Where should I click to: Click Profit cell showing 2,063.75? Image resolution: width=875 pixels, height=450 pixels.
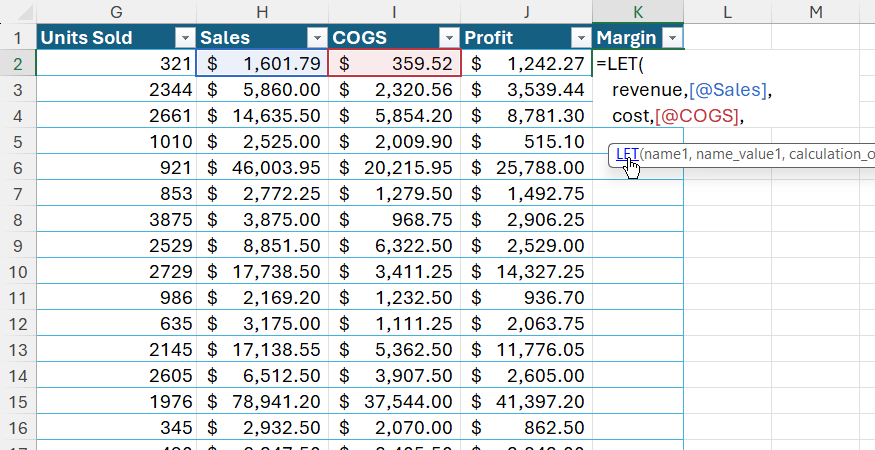click(526, 324)
